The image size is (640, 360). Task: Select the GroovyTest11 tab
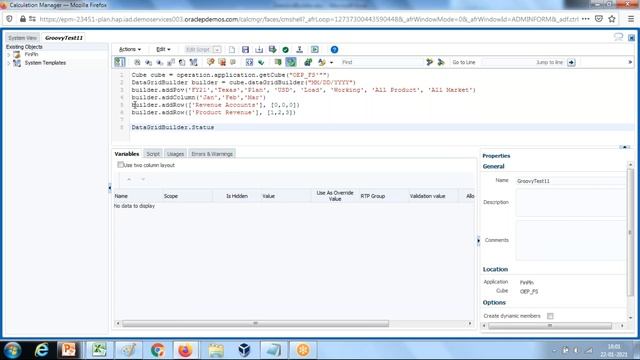tap(64, 38)
